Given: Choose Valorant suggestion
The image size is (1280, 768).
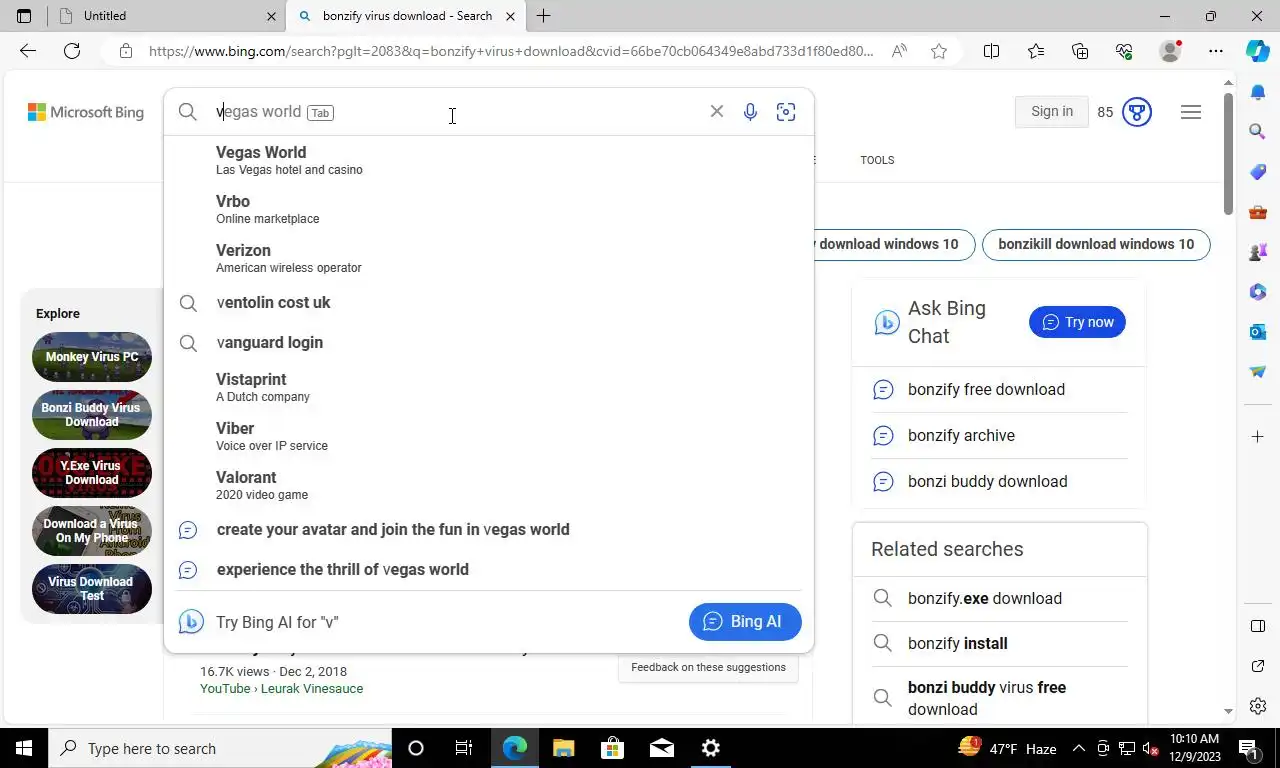Looking at the screenshot, I should coord(488,485).
